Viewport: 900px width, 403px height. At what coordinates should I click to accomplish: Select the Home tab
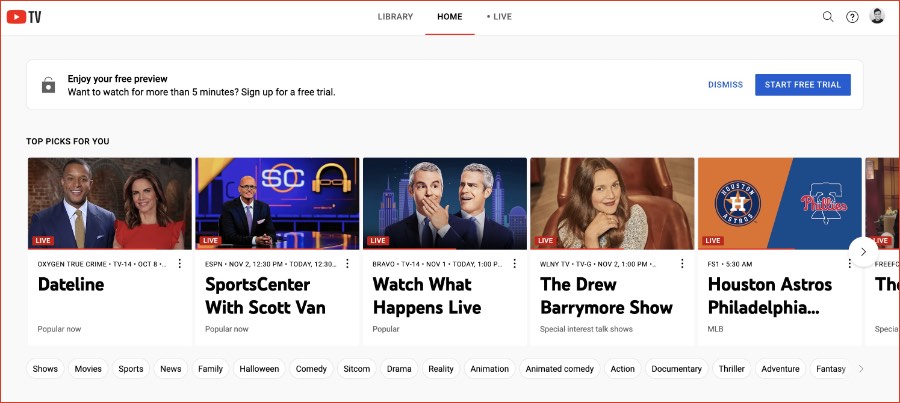coord(449,17)
